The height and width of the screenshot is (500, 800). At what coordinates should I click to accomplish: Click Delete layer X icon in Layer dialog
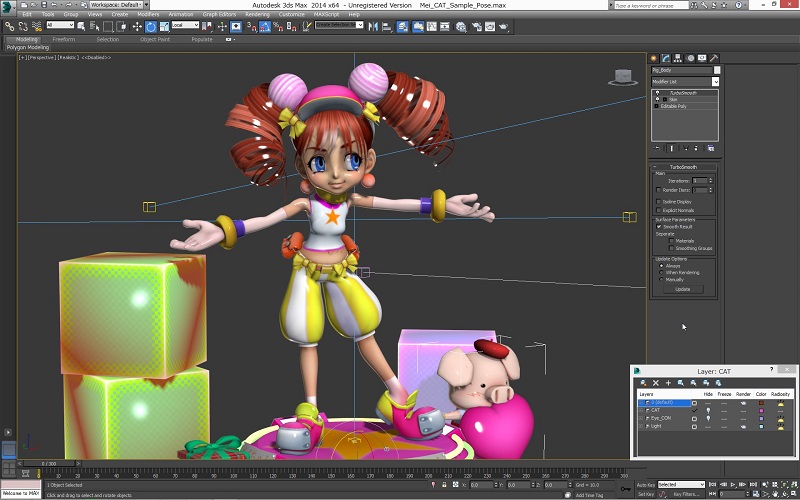(656, 383)
